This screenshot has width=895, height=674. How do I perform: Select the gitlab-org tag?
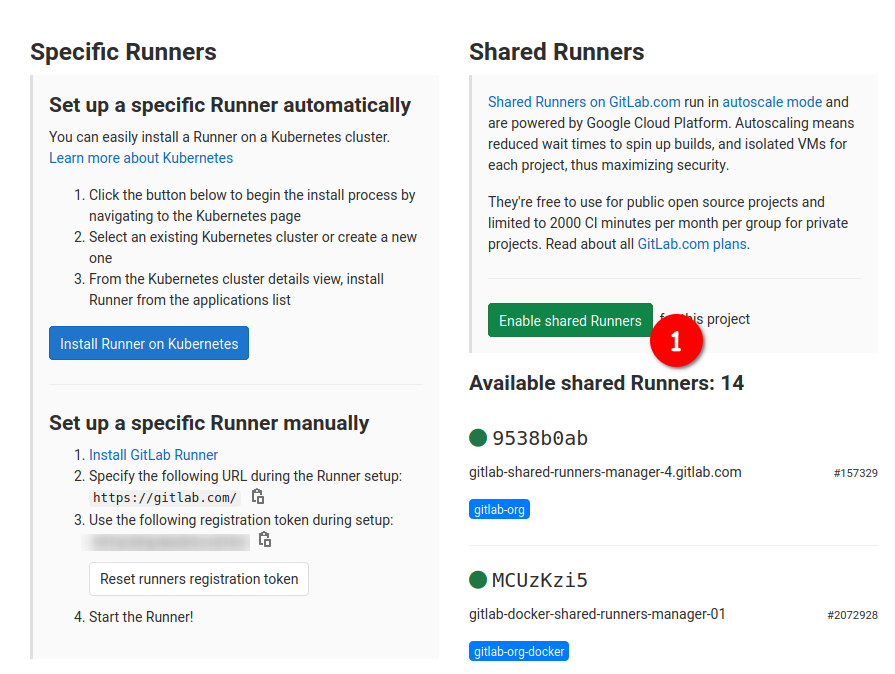pos(499,509)
